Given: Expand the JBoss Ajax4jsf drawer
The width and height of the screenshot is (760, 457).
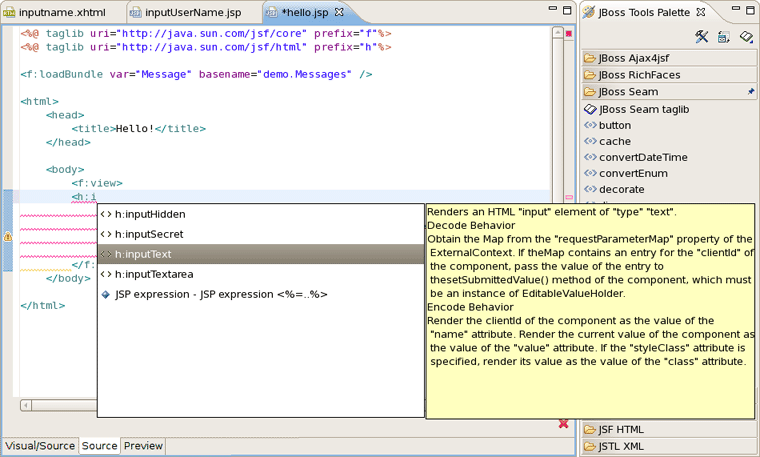Looking at the screenshot, I should click(634, 58).
